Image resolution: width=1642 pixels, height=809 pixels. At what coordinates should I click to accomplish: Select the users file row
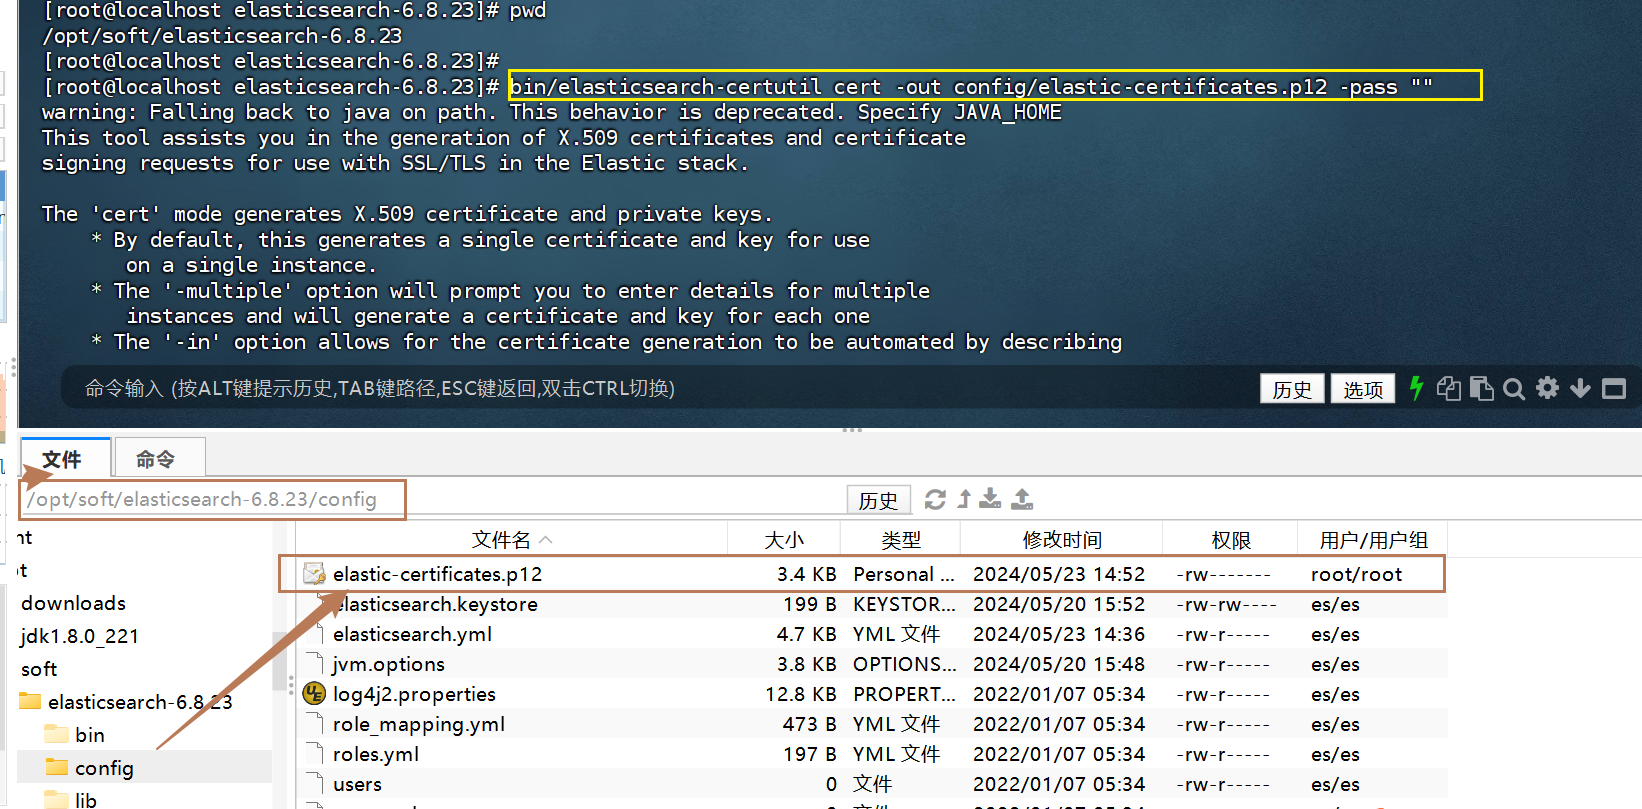tap(870, 784)
